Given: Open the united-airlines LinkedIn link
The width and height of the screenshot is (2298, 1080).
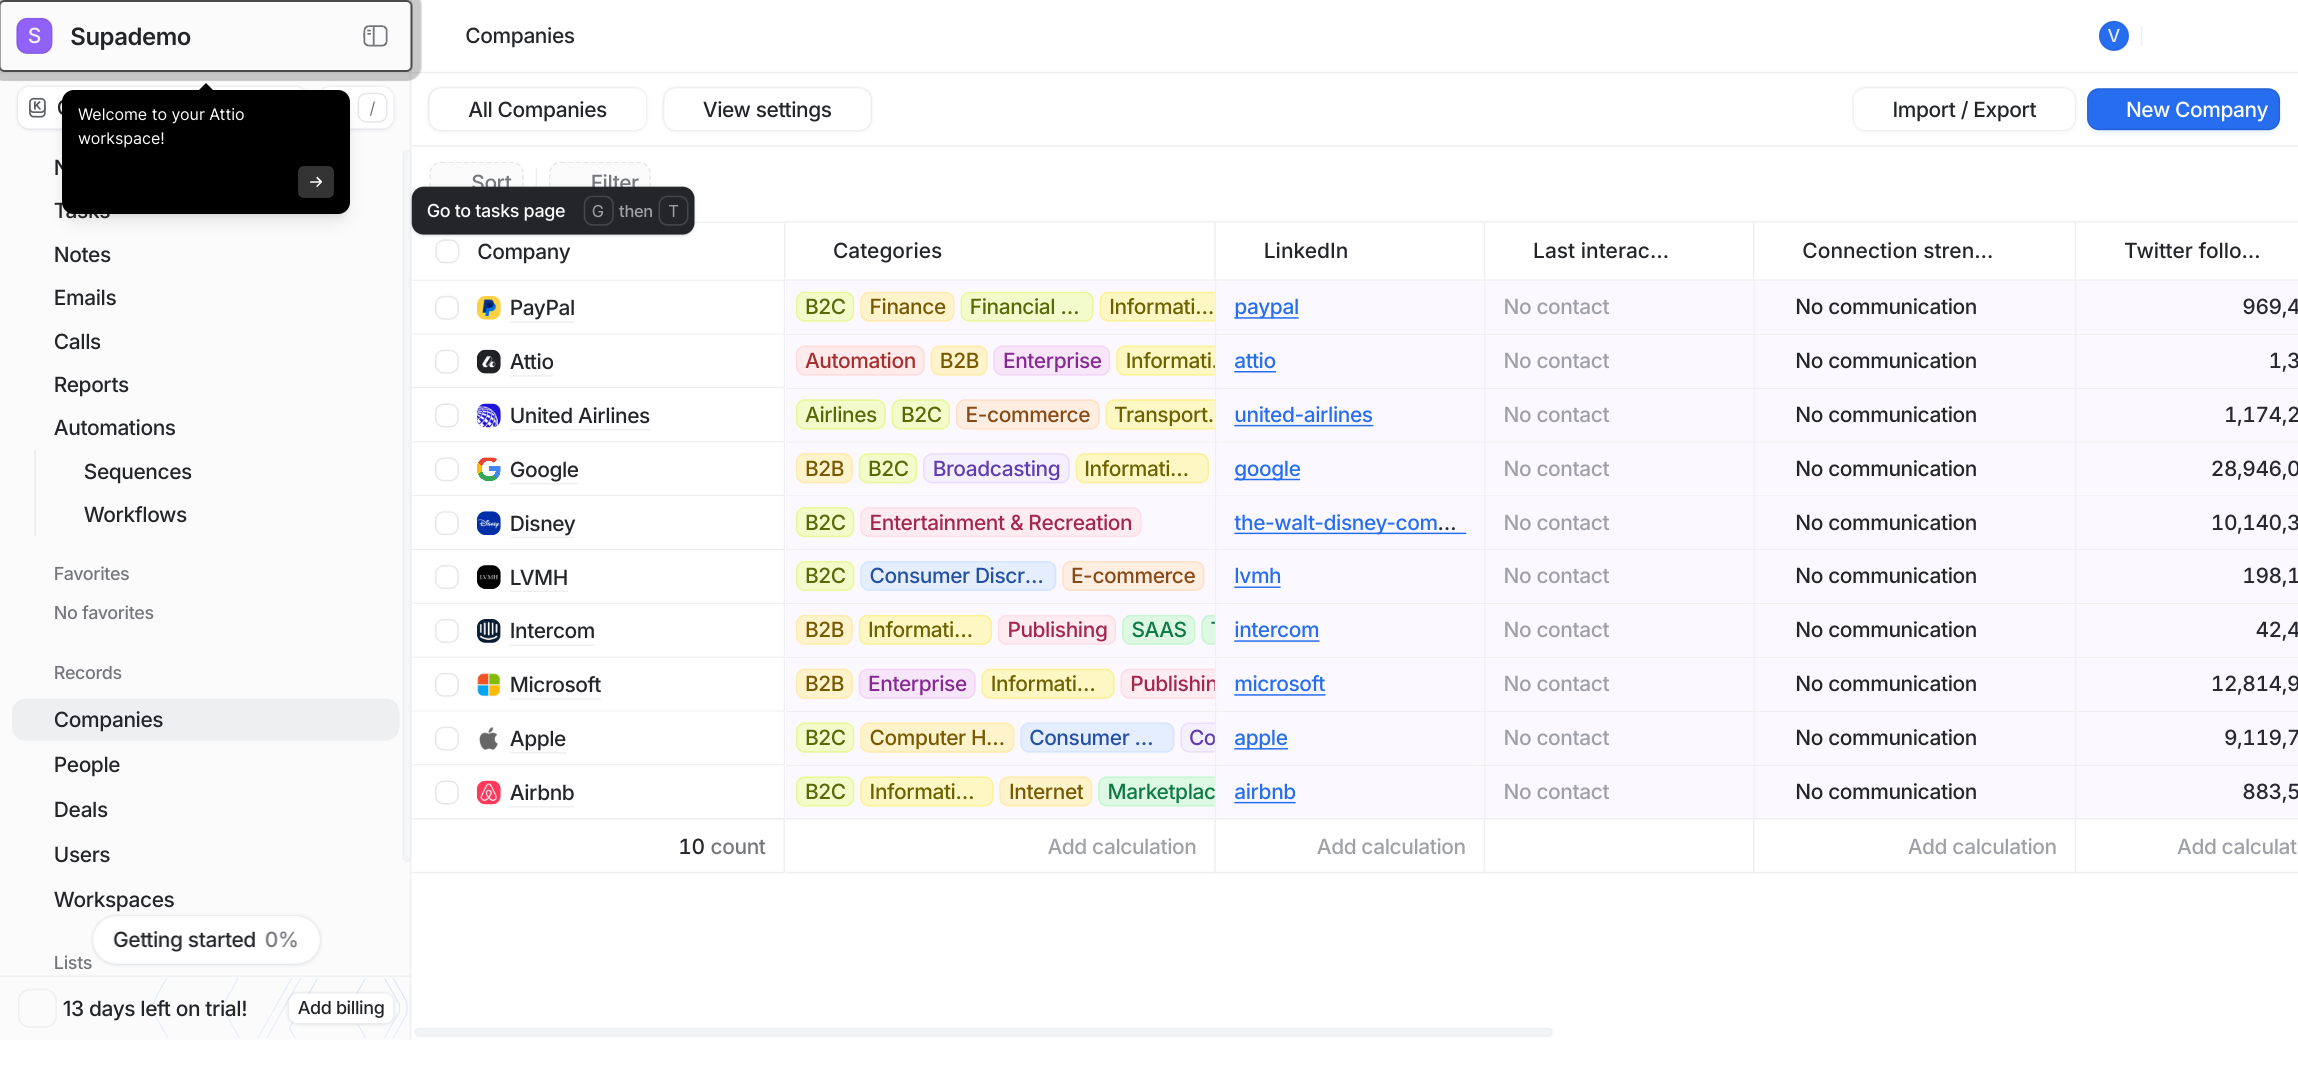Looking at the screenshot, I should pyautogui.click(x=1303, y=415).
